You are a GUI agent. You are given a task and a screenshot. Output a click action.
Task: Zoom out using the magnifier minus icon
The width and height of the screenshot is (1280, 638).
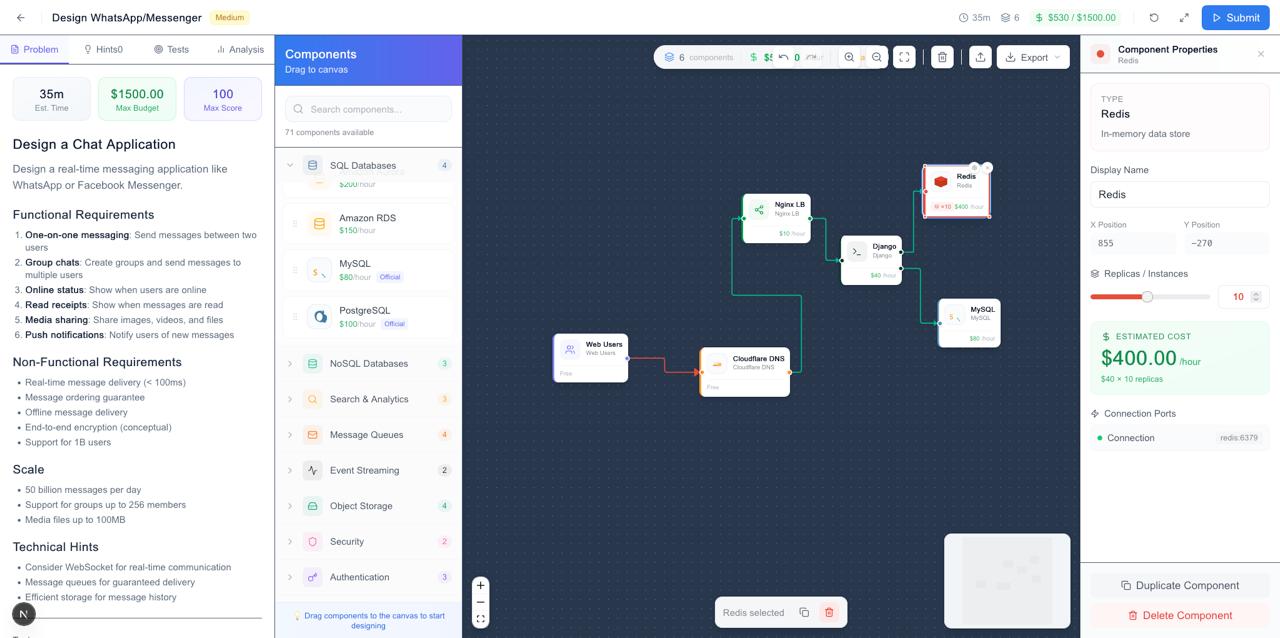click(x=877, y=57)
